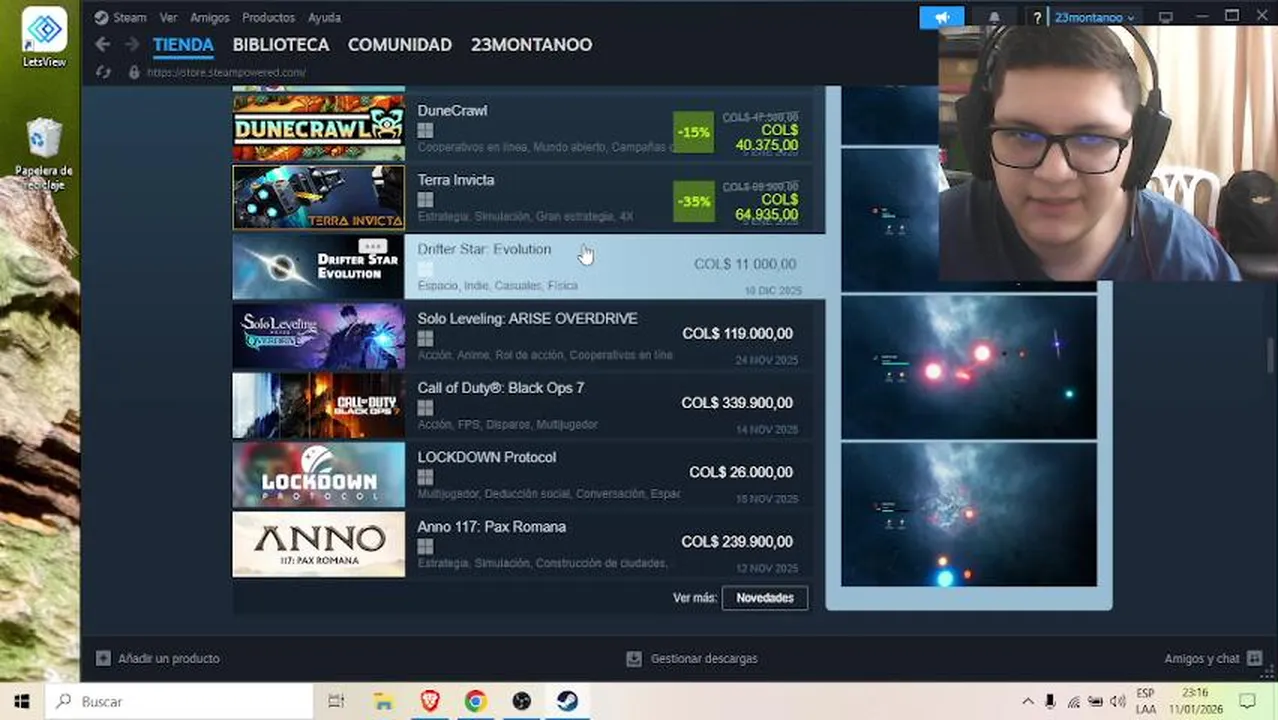This screenshot has height=720, width=1278.
Task: Click the question mark help icon
Action: pos(1037,17)
